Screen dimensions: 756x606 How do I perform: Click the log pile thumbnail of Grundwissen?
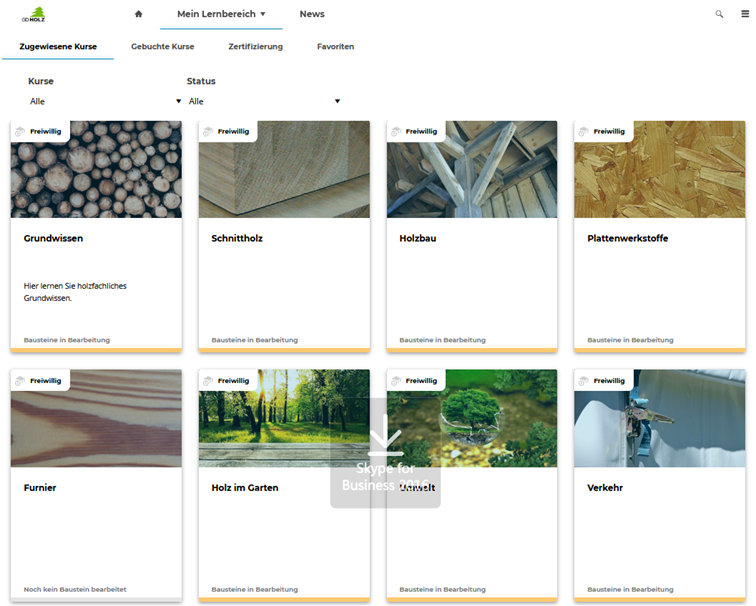(x=96, y=169)
